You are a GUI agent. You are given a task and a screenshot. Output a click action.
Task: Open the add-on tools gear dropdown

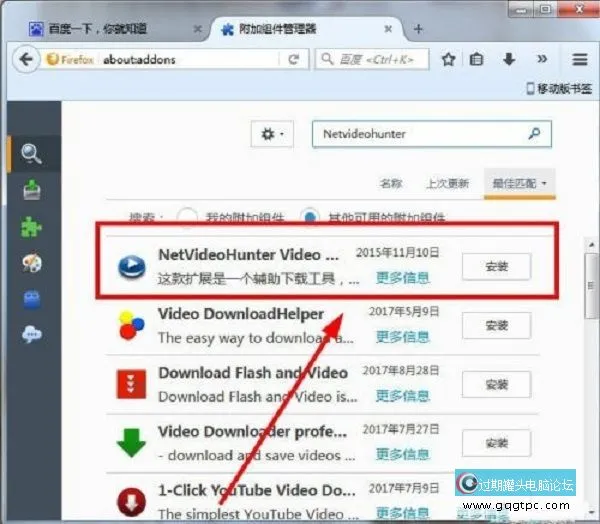[x=272, y=134]
